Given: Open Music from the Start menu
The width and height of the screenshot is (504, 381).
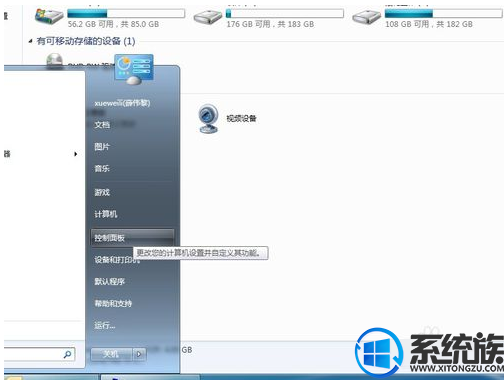Looking at the screenshot, I should click(102, 168).
